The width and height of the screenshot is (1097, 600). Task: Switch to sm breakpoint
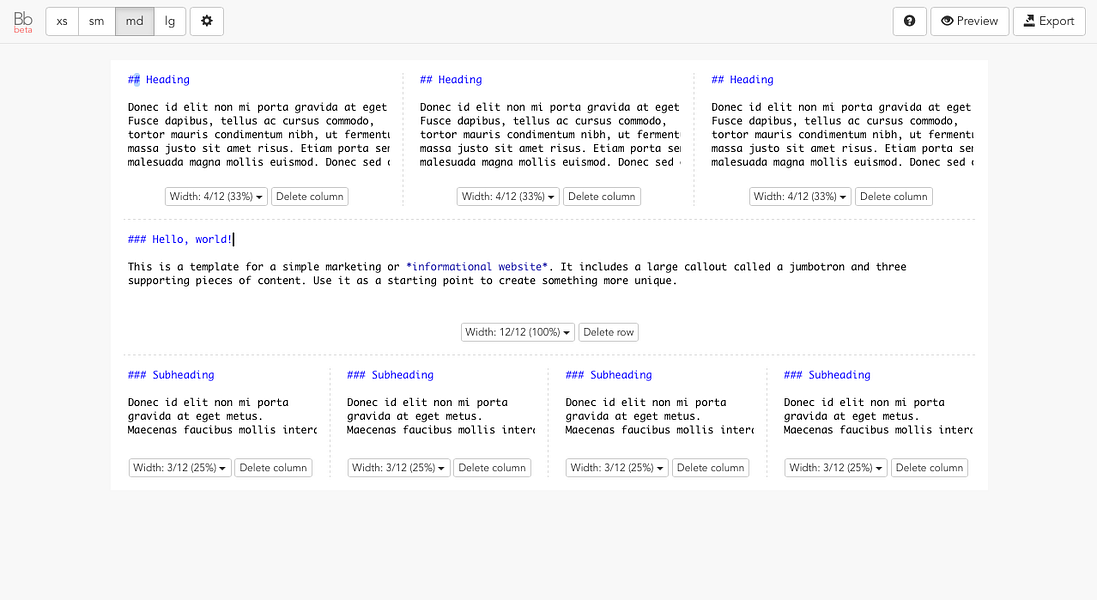pos(96,21)
